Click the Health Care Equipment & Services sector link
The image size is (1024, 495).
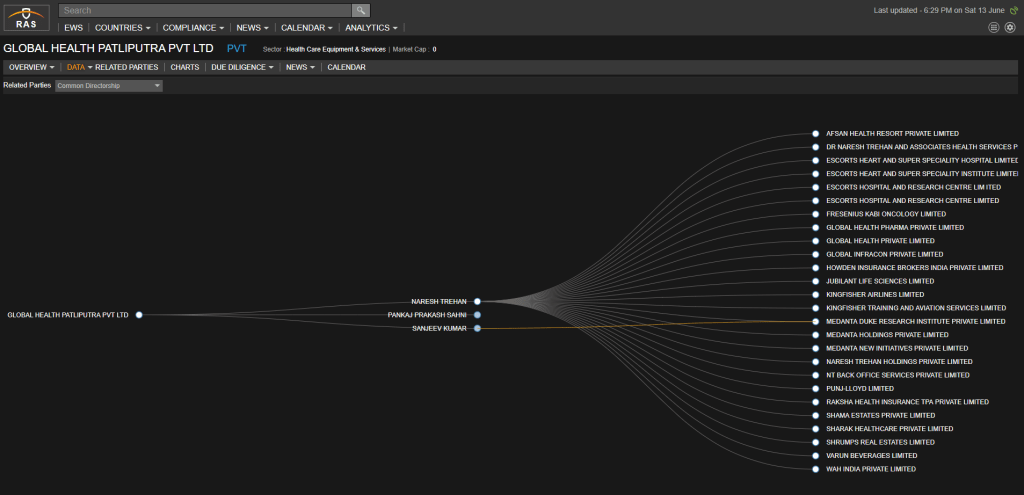tap(335, 49)
